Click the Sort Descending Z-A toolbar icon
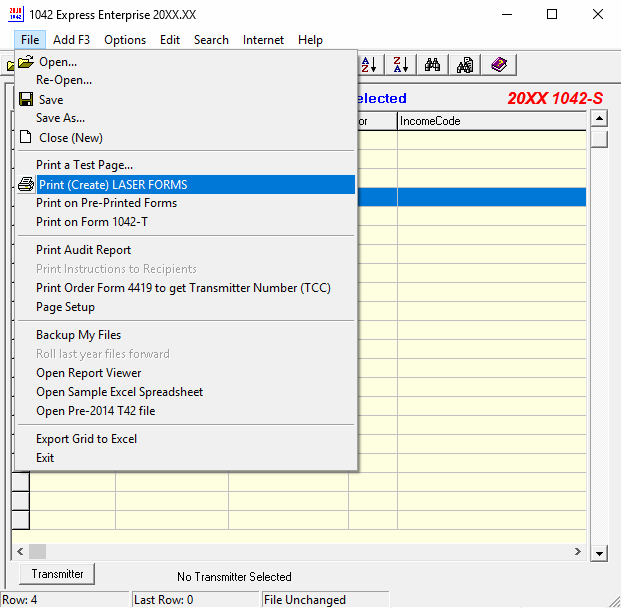 pyautogui.click(x=399, y=65)
